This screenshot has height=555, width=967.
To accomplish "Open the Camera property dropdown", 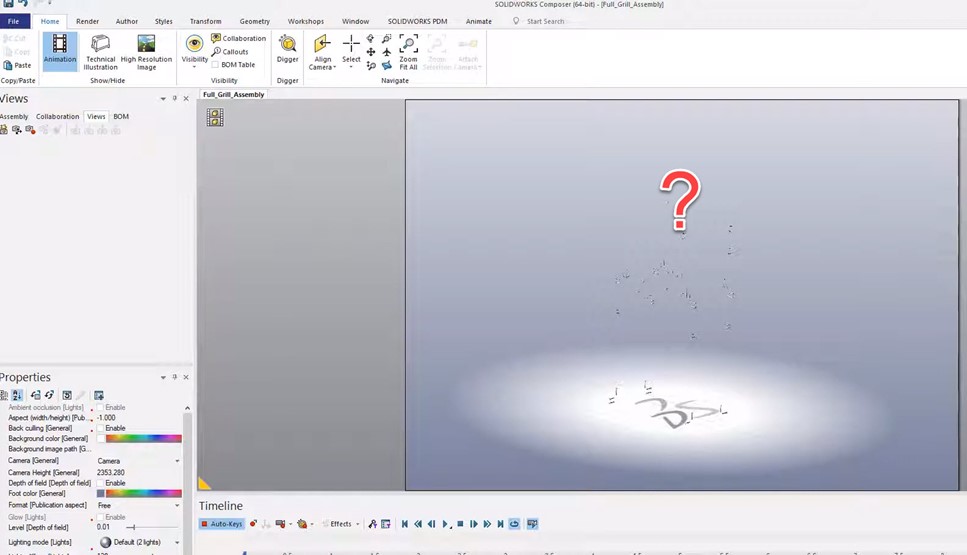I will tap(177, 461).
